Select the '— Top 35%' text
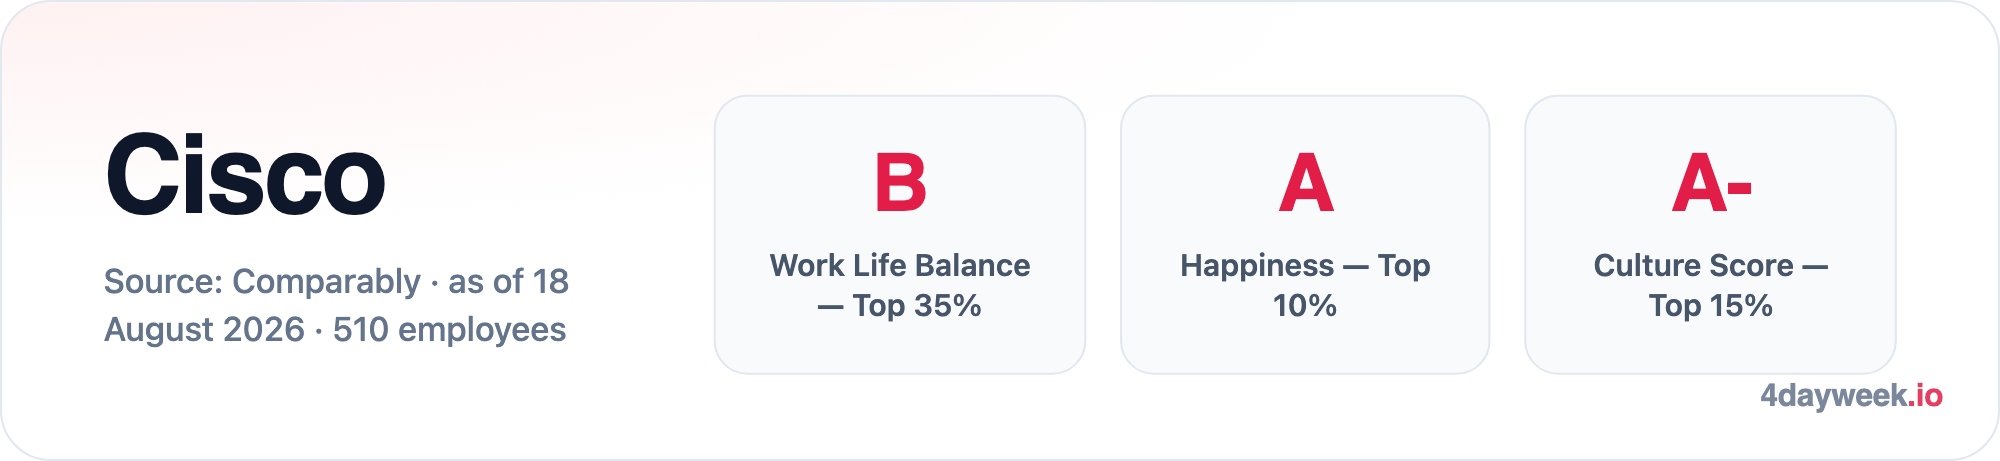Screen dimensions: 2000x461 point(900,306)
